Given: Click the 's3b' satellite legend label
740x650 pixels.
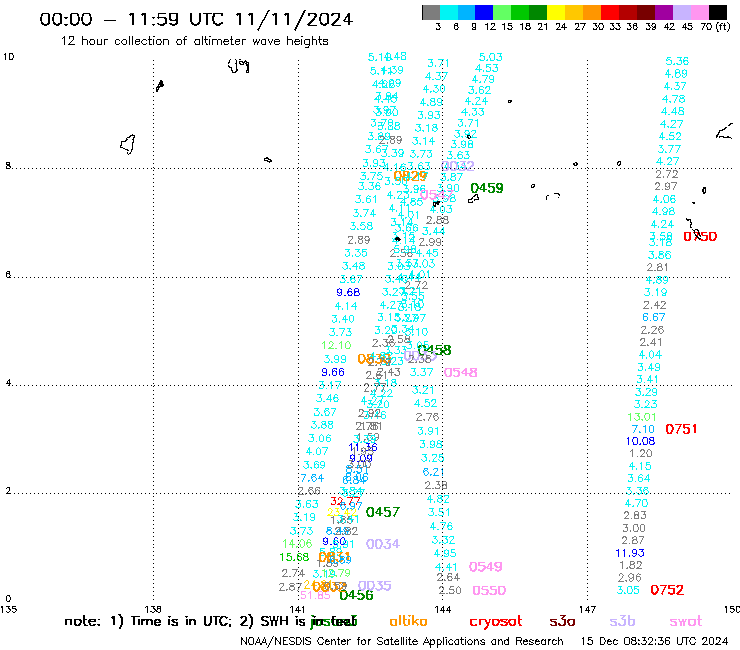Looking at the screenshot, I should (622, 621).
